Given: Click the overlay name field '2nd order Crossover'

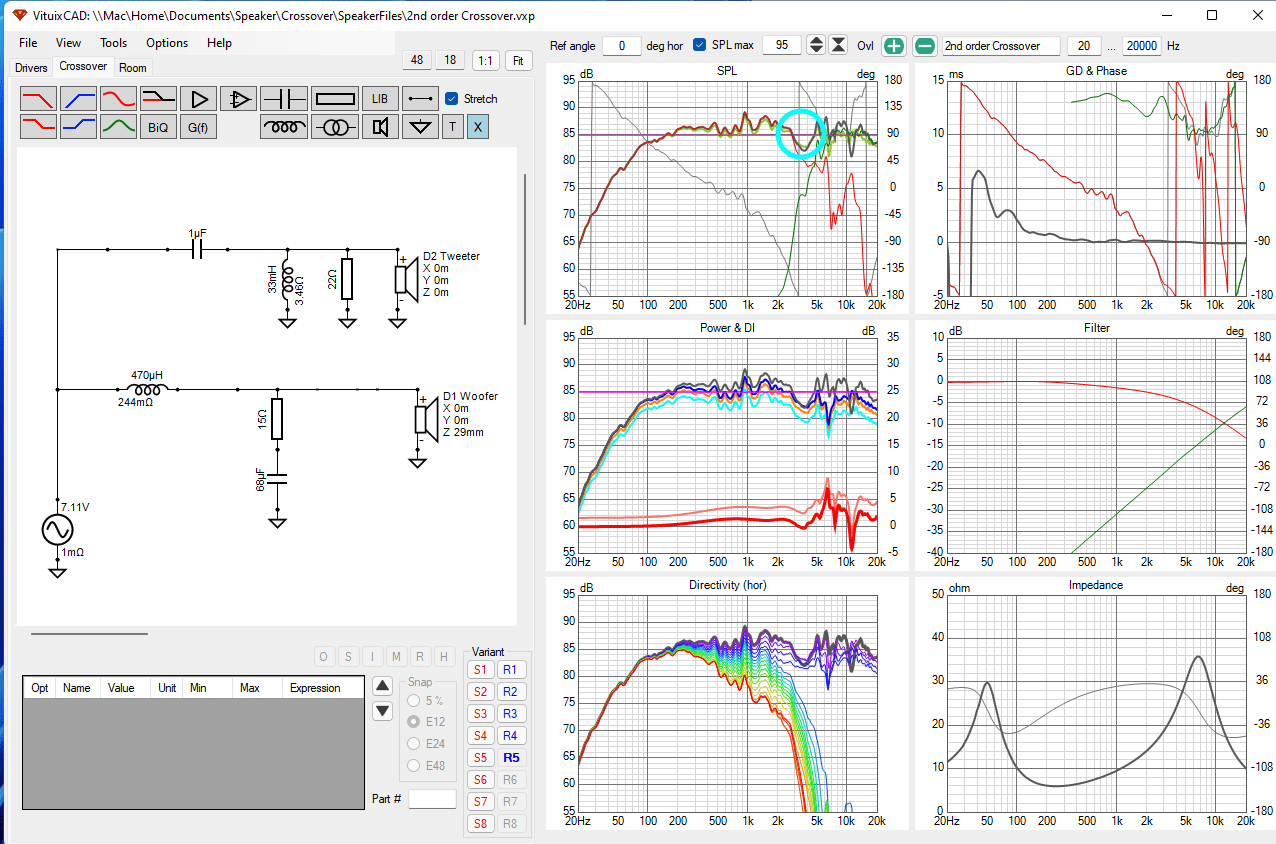Looking at the screenshot, I should [x=1001, y=46].
